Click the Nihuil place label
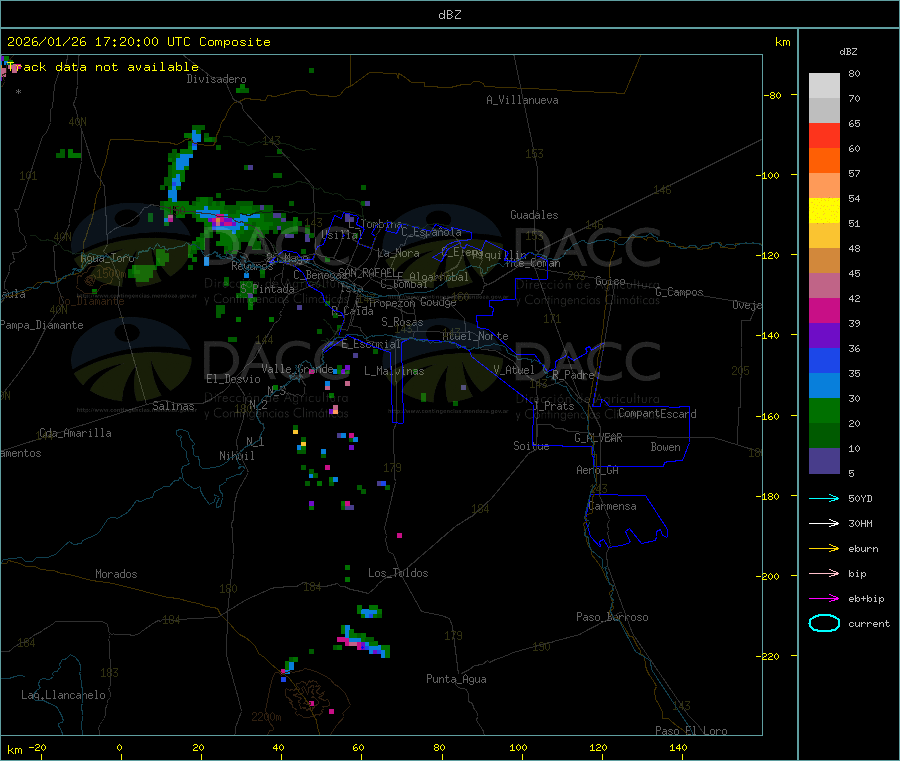The width and height of the screenshot is (900, 761). click(x=236, y=456)
